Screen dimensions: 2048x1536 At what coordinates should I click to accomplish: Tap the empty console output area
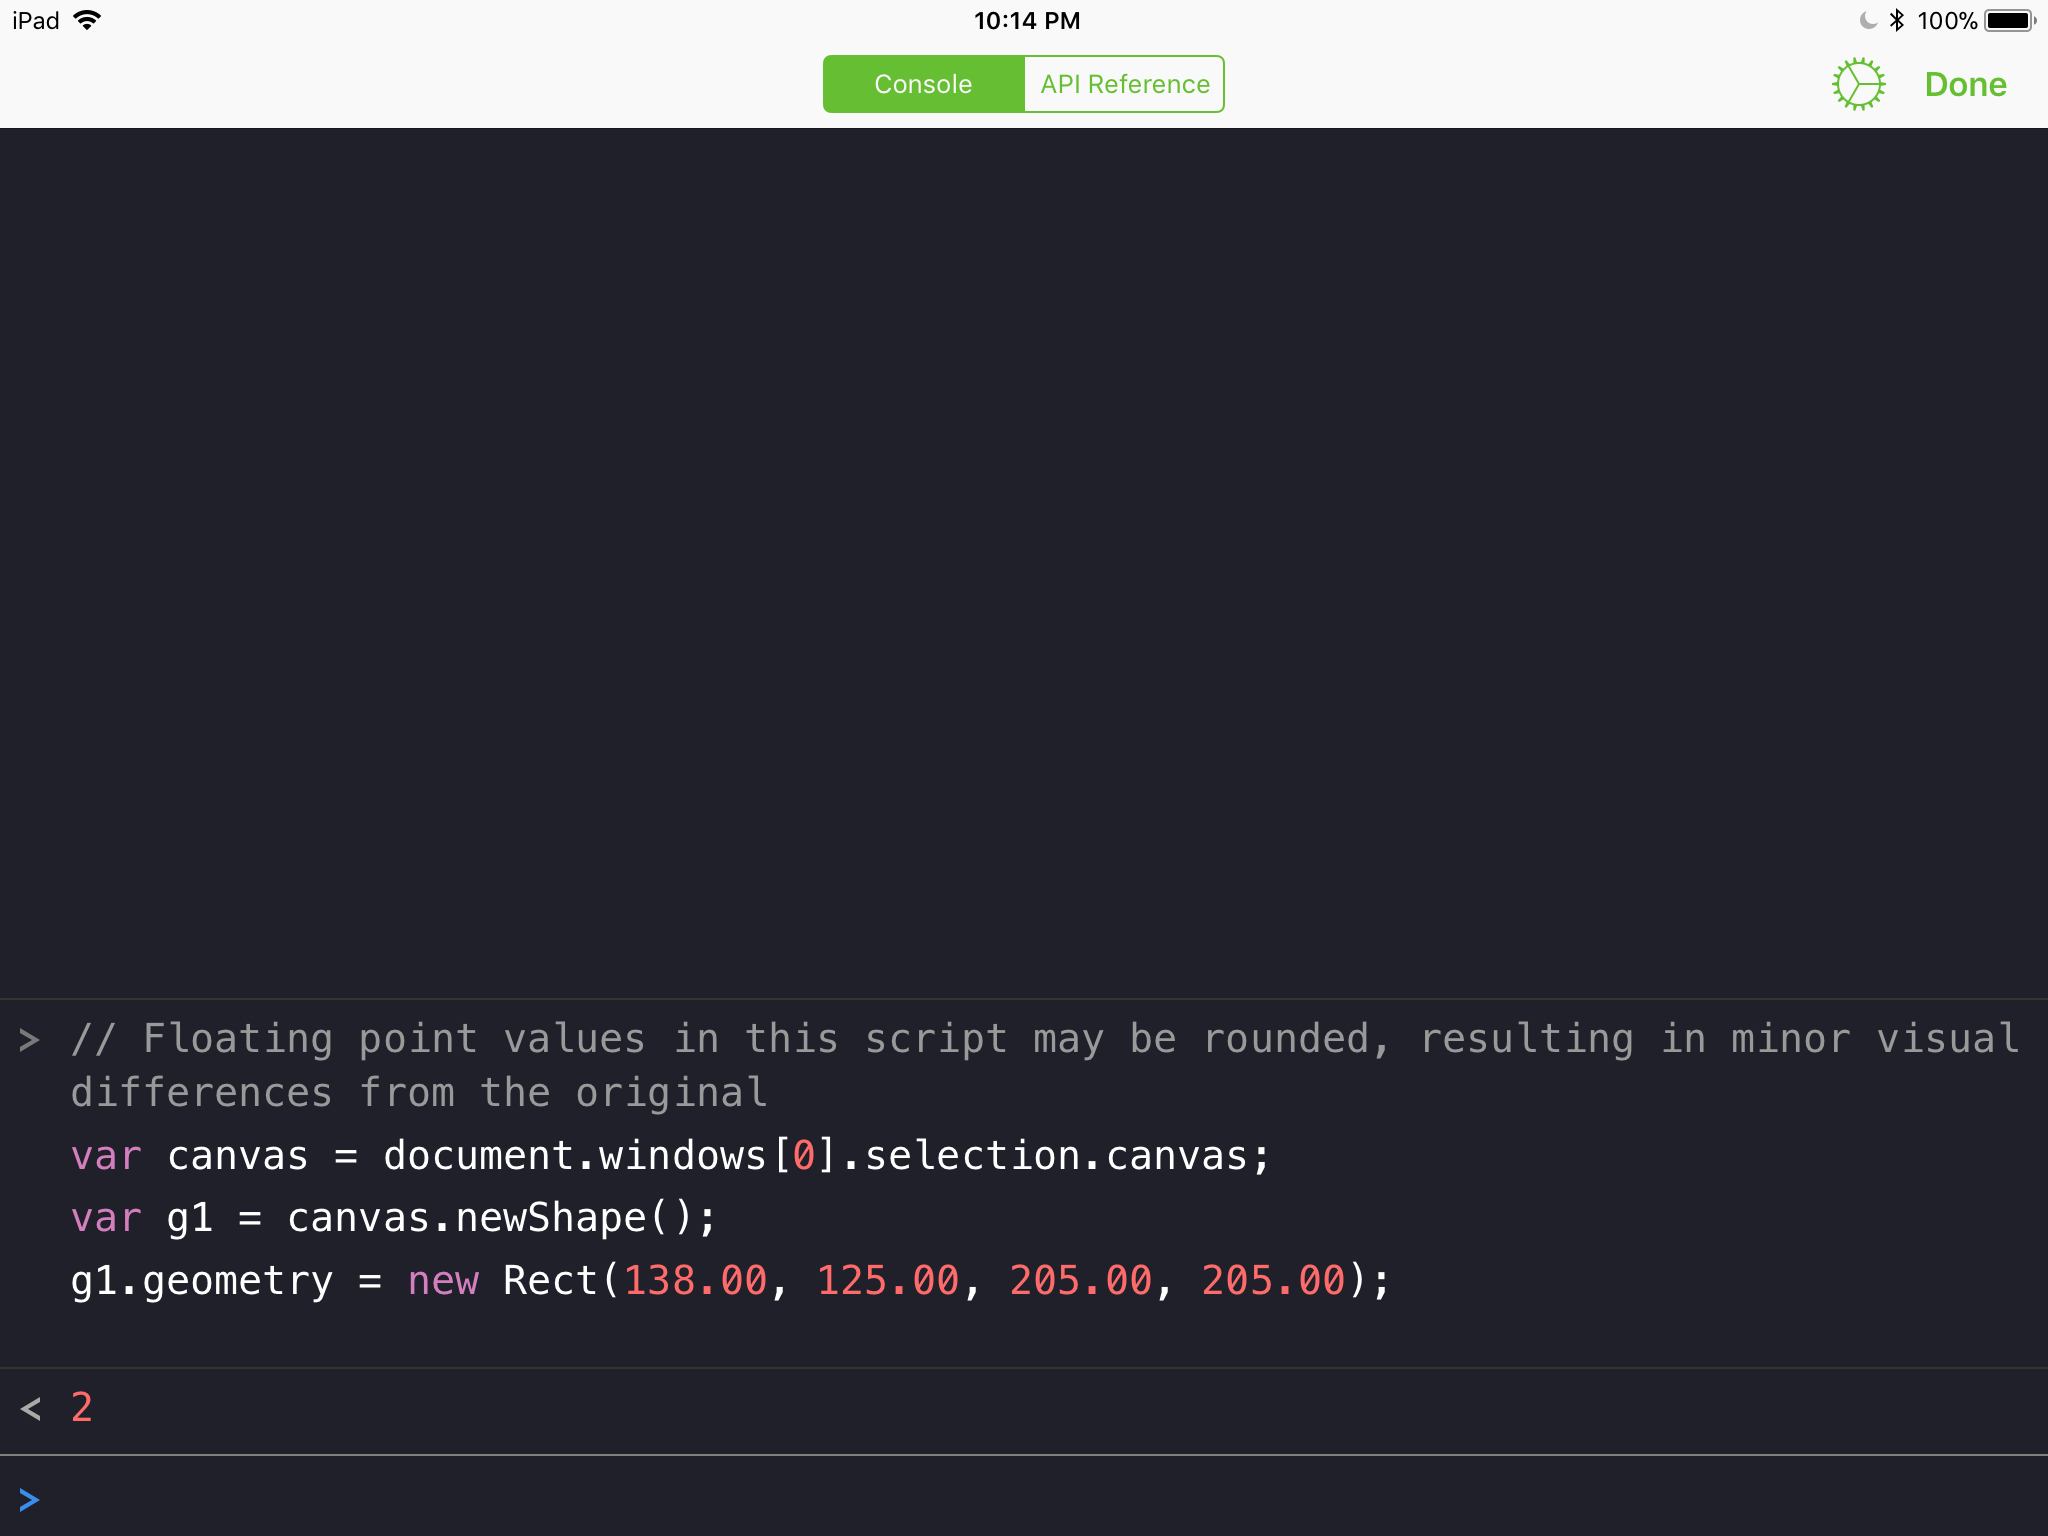pyautogui.click(x=1024, y=560)
